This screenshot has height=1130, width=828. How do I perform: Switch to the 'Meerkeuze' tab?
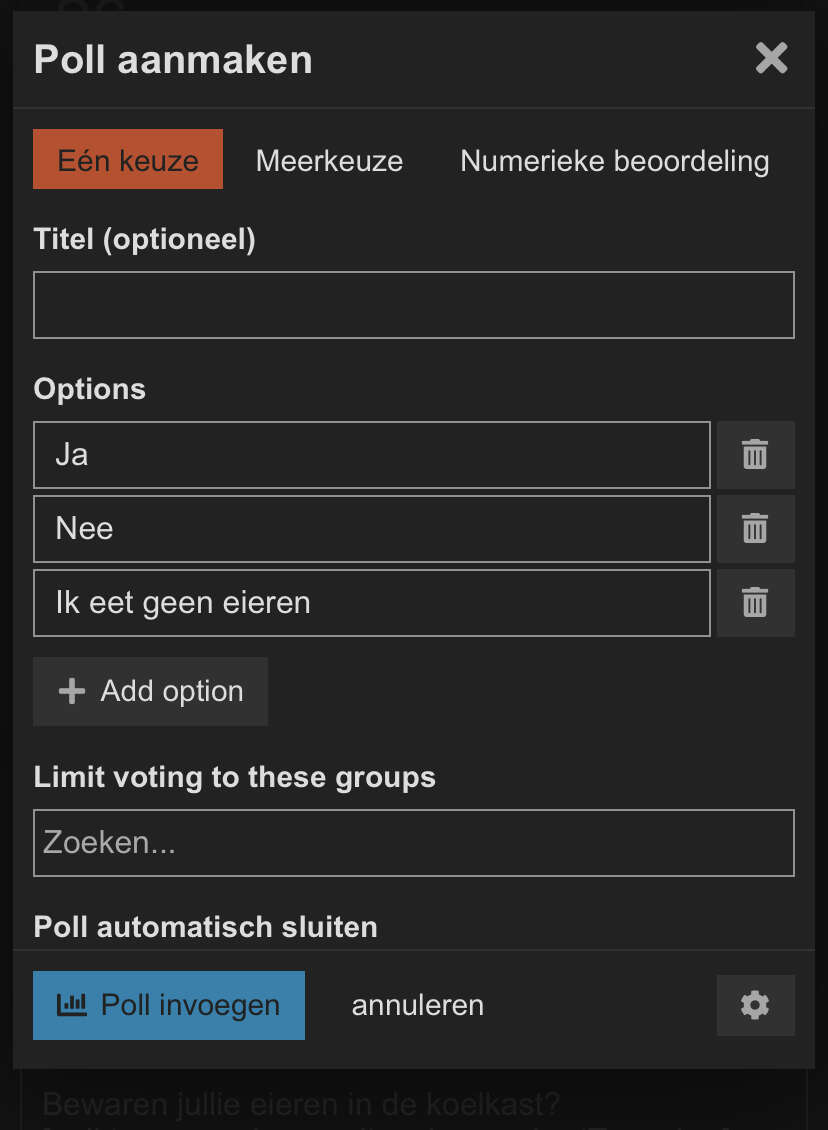coord(329,160)
